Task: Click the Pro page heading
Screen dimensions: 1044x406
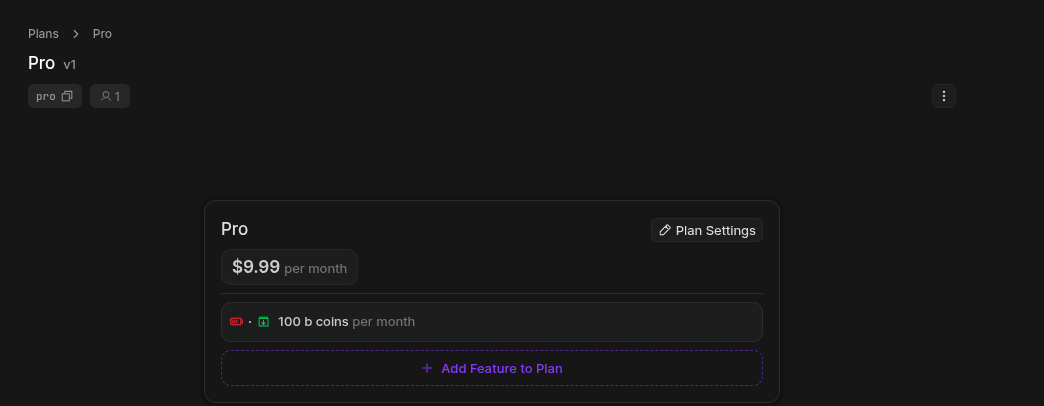Action: pos(41,63)
